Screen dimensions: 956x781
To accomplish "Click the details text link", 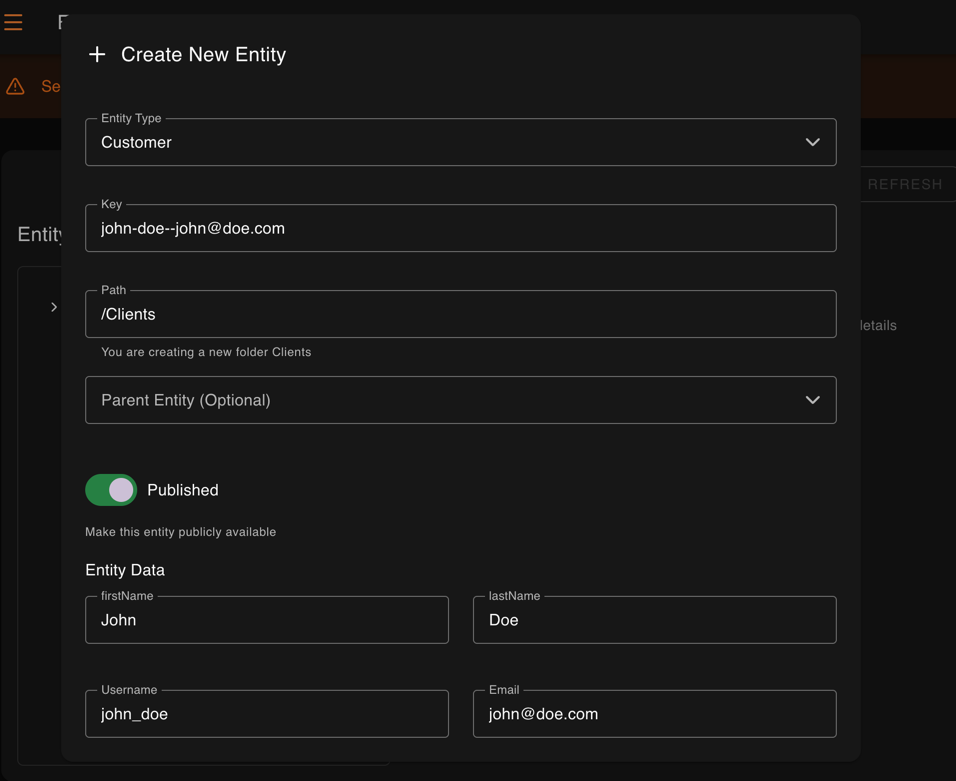I will click(878, 325).
